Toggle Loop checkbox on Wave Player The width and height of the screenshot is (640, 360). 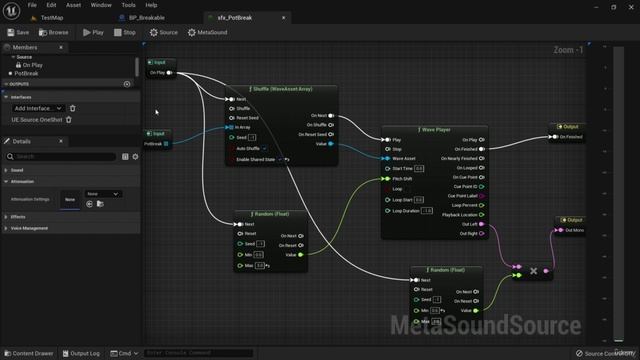[387, 189]
